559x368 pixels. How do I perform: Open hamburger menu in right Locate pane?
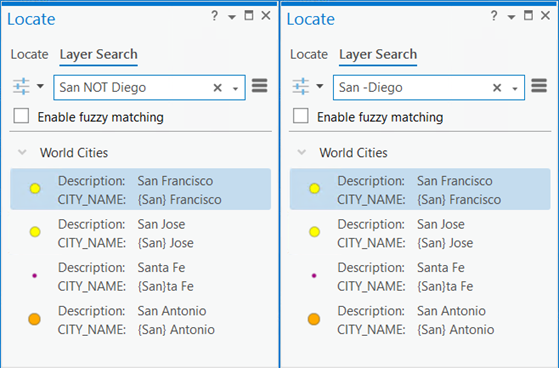[x=539, y=86]
